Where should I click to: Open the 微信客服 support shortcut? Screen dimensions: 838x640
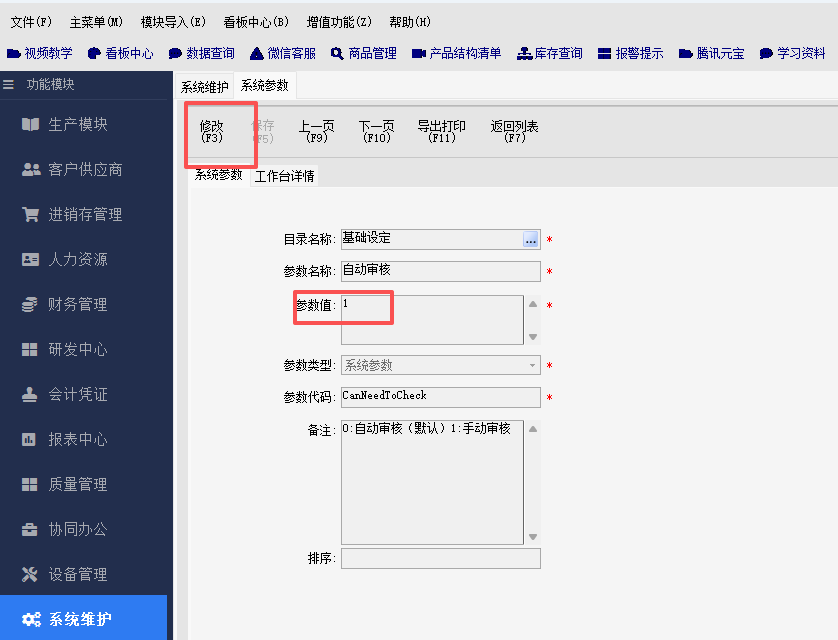pos(283,53)
